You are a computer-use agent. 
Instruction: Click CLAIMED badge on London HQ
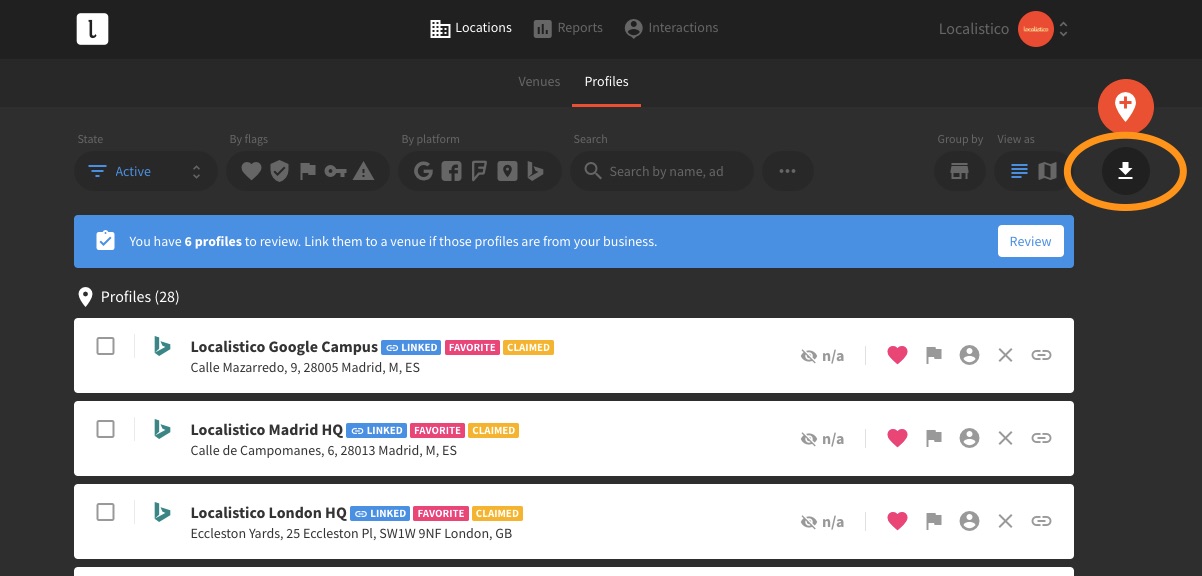[x=497, y=514]
